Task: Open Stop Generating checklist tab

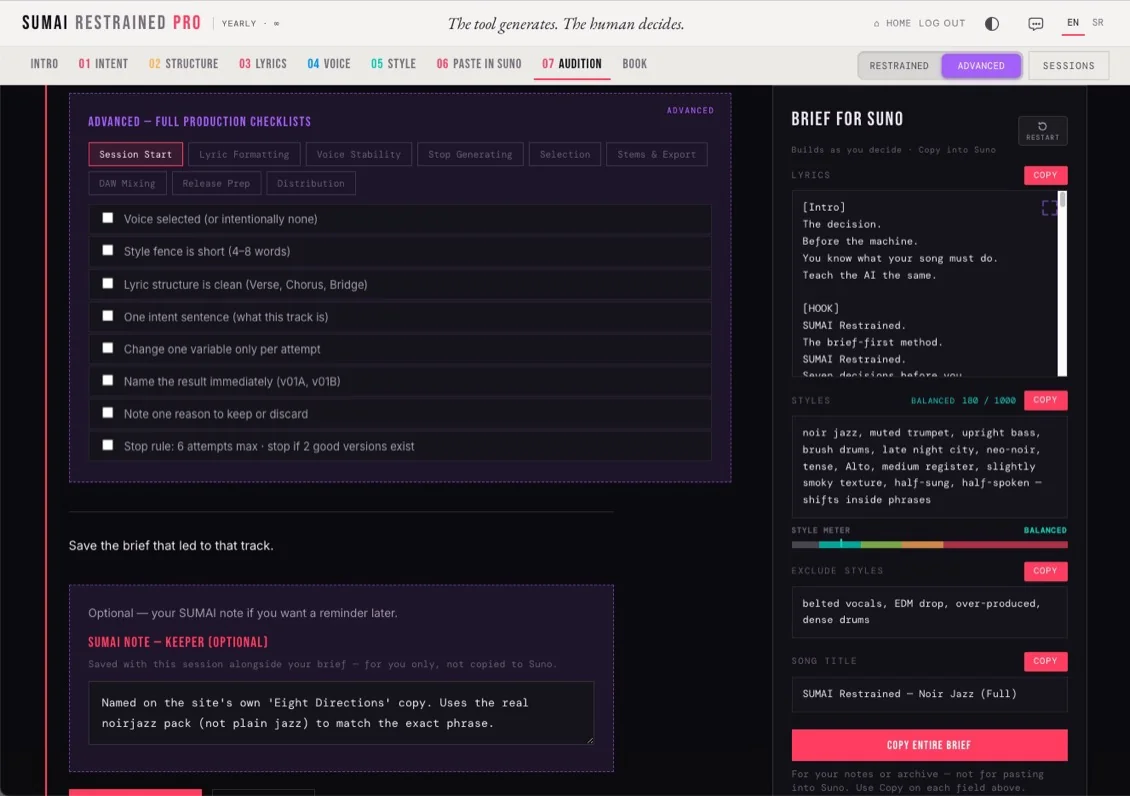Action: 470,154
